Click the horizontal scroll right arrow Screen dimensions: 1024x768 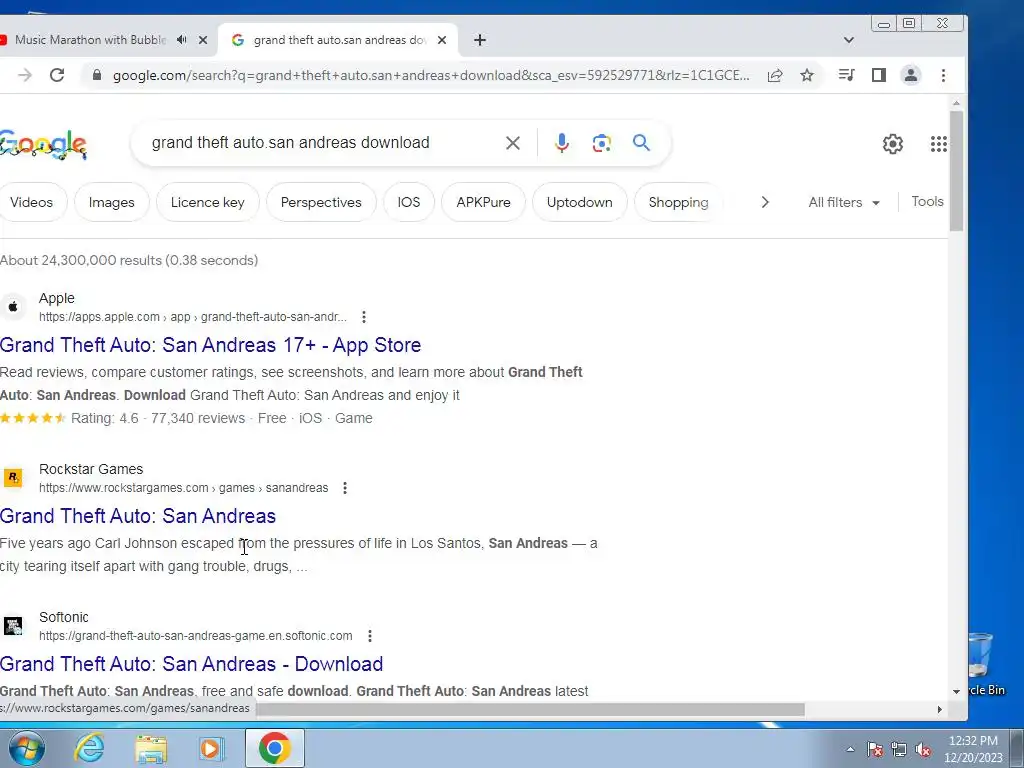[940, 709]
